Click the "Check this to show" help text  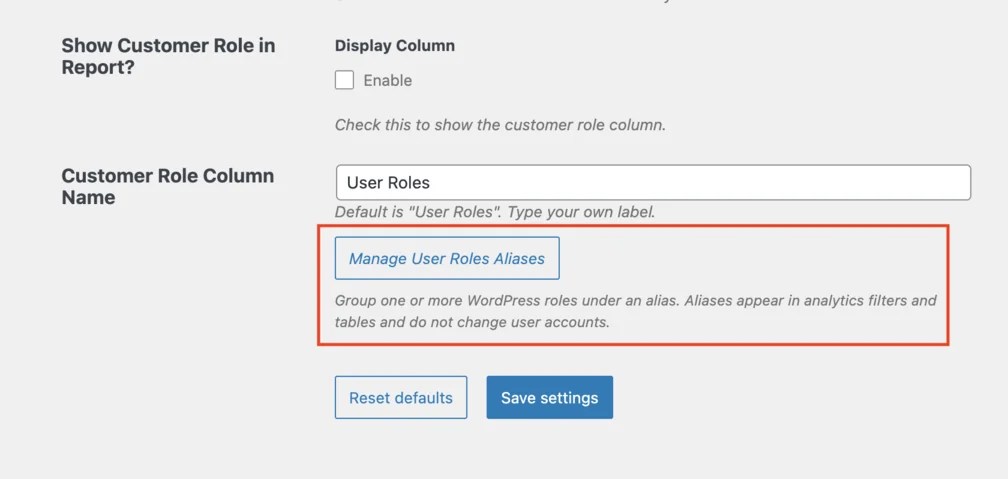[500, 126]
